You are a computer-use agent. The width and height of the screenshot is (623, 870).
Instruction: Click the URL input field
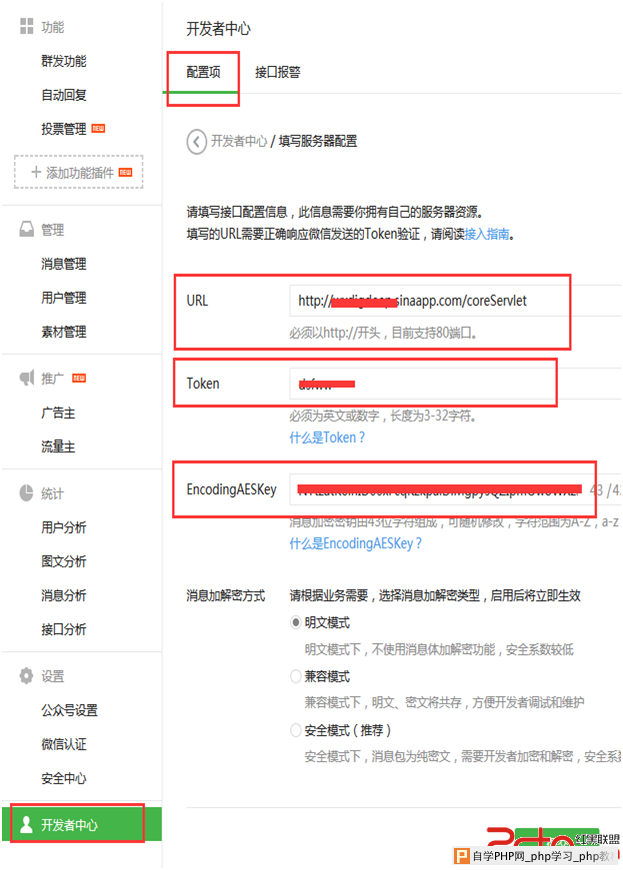point(455,301)
